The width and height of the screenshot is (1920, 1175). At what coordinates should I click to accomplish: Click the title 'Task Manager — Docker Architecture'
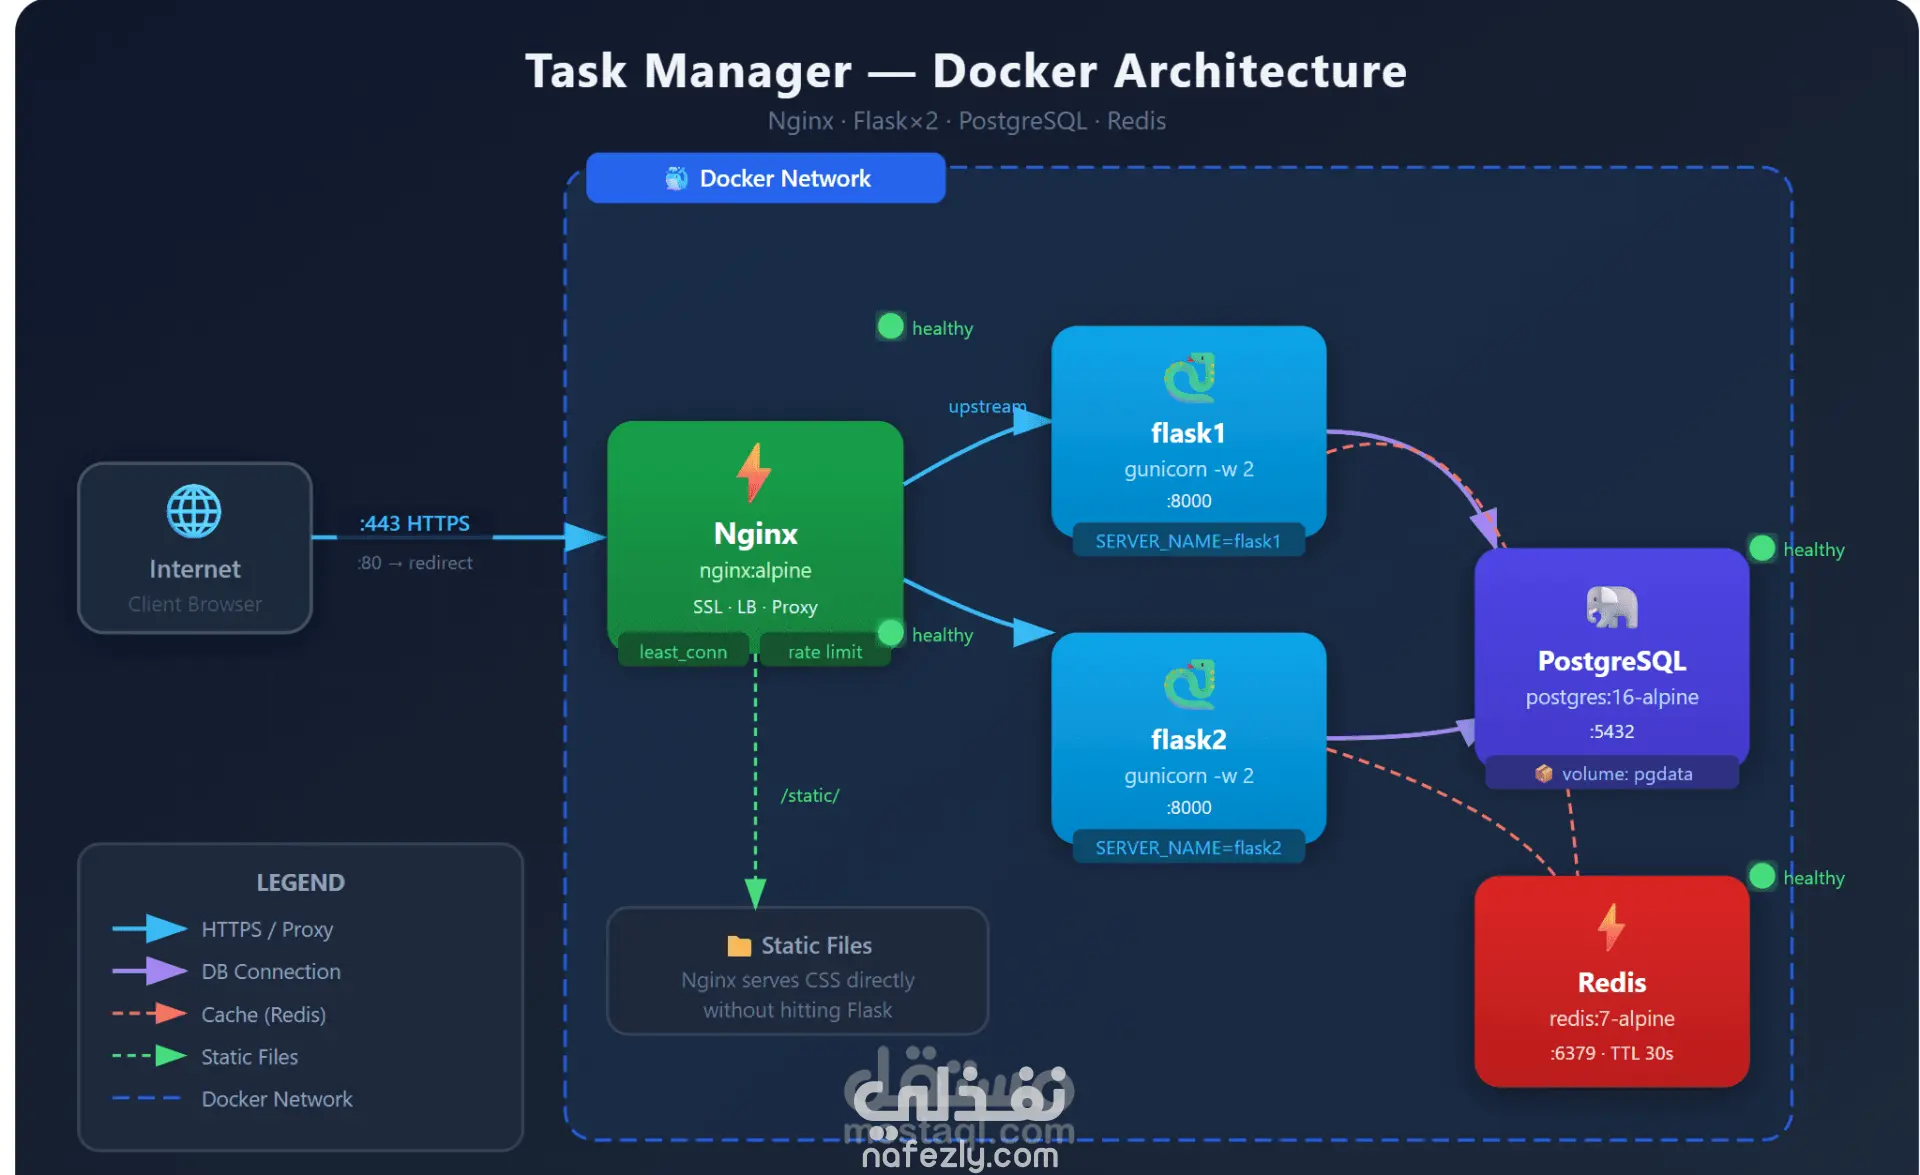[x=966, y=71]
